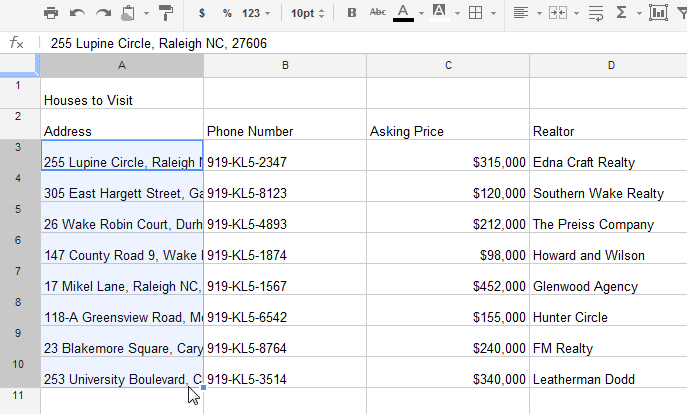The height and width of the screenshot is (414, 687).
Task: Click cell '147 County Road 9, Wake'
Action: click(x=122, y=248)
